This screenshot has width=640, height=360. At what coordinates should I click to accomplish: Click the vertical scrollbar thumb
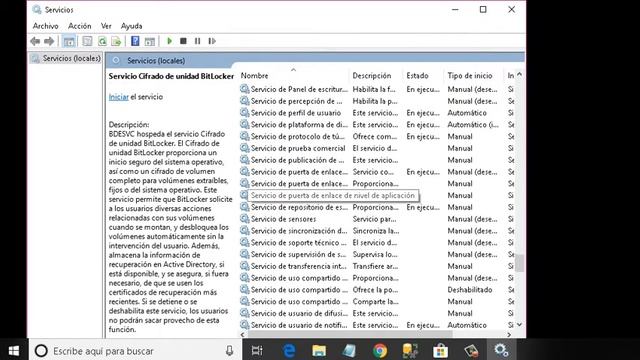(519, 263)
